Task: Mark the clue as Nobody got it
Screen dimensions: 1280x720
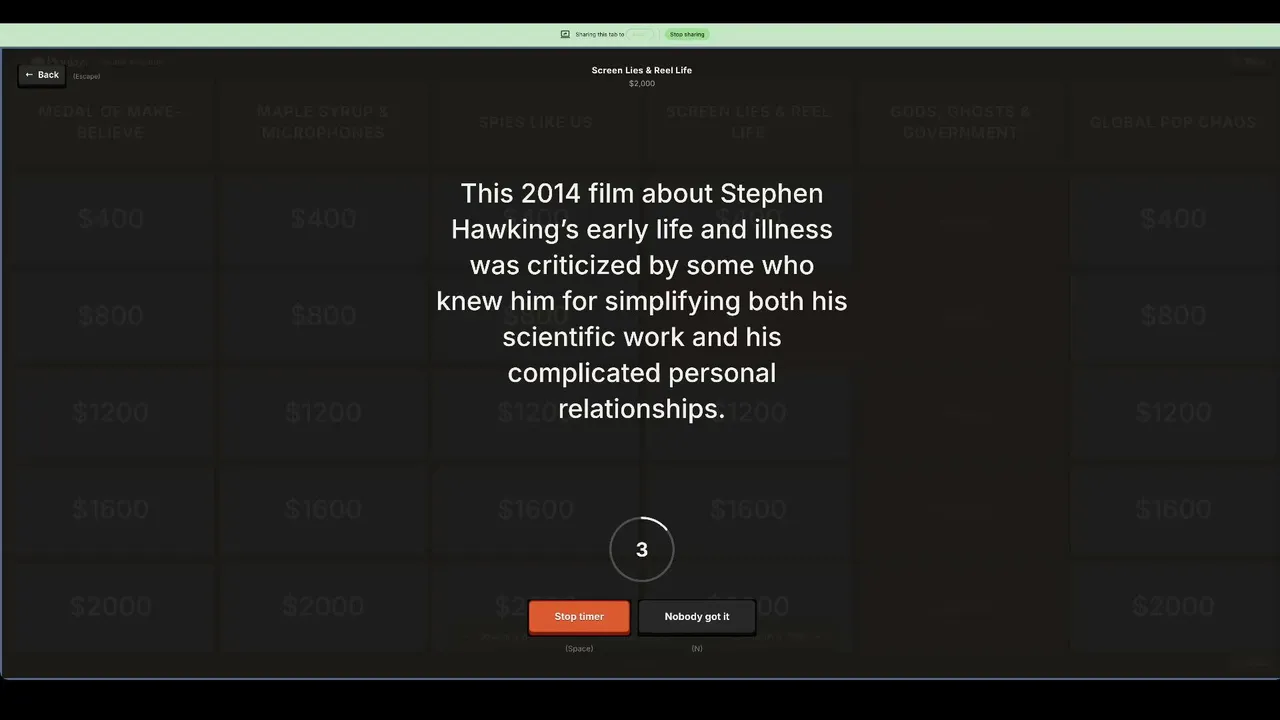Action: pyautogui.click(x=697, y=617)
